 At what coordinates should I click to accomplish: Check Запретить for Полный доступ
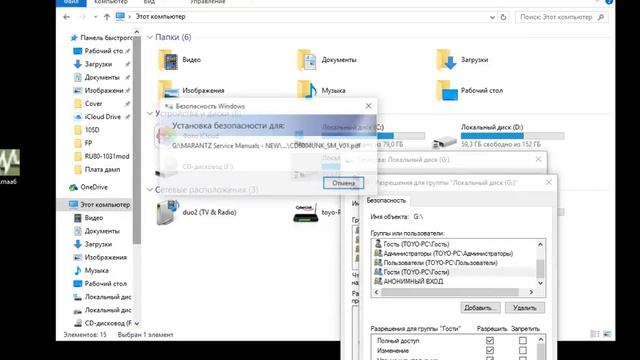pyautogui.click(x=522, y=340)
